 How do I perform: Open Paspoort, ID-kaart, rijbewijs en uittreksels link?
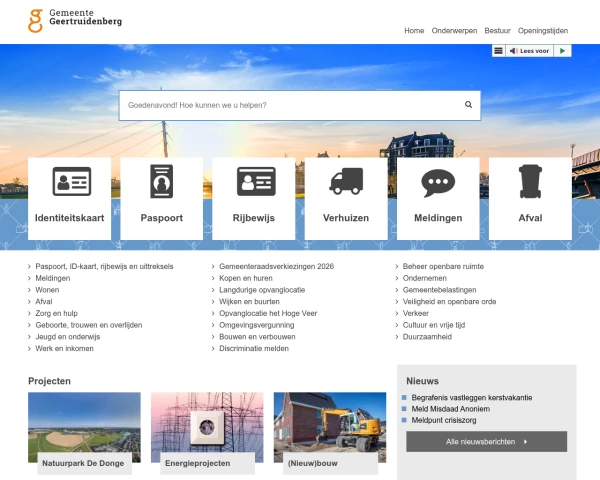[x=104, y=266]
